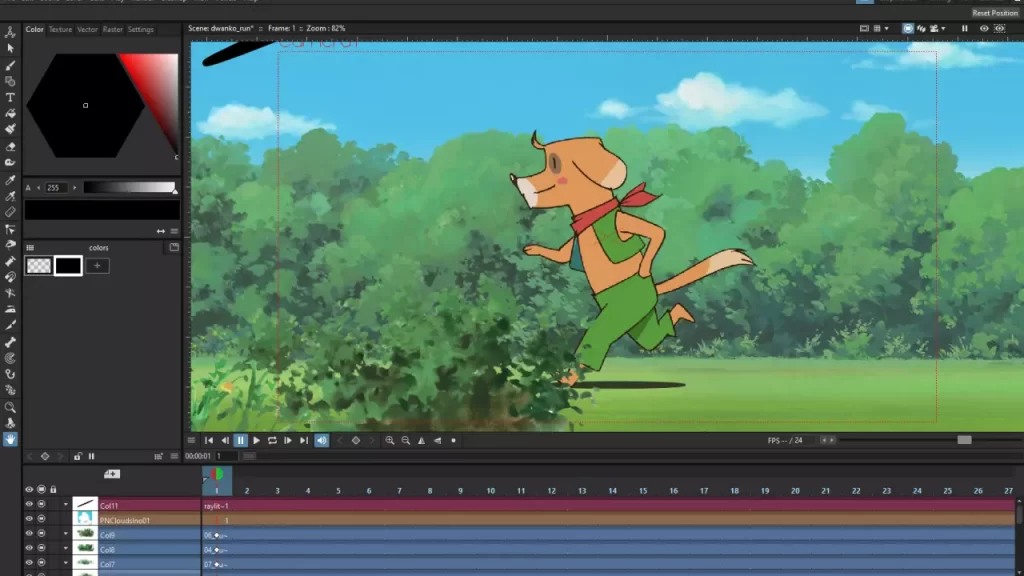Select the Animate tool at toolbar top
1024x576 pixels.
[10, 32]
